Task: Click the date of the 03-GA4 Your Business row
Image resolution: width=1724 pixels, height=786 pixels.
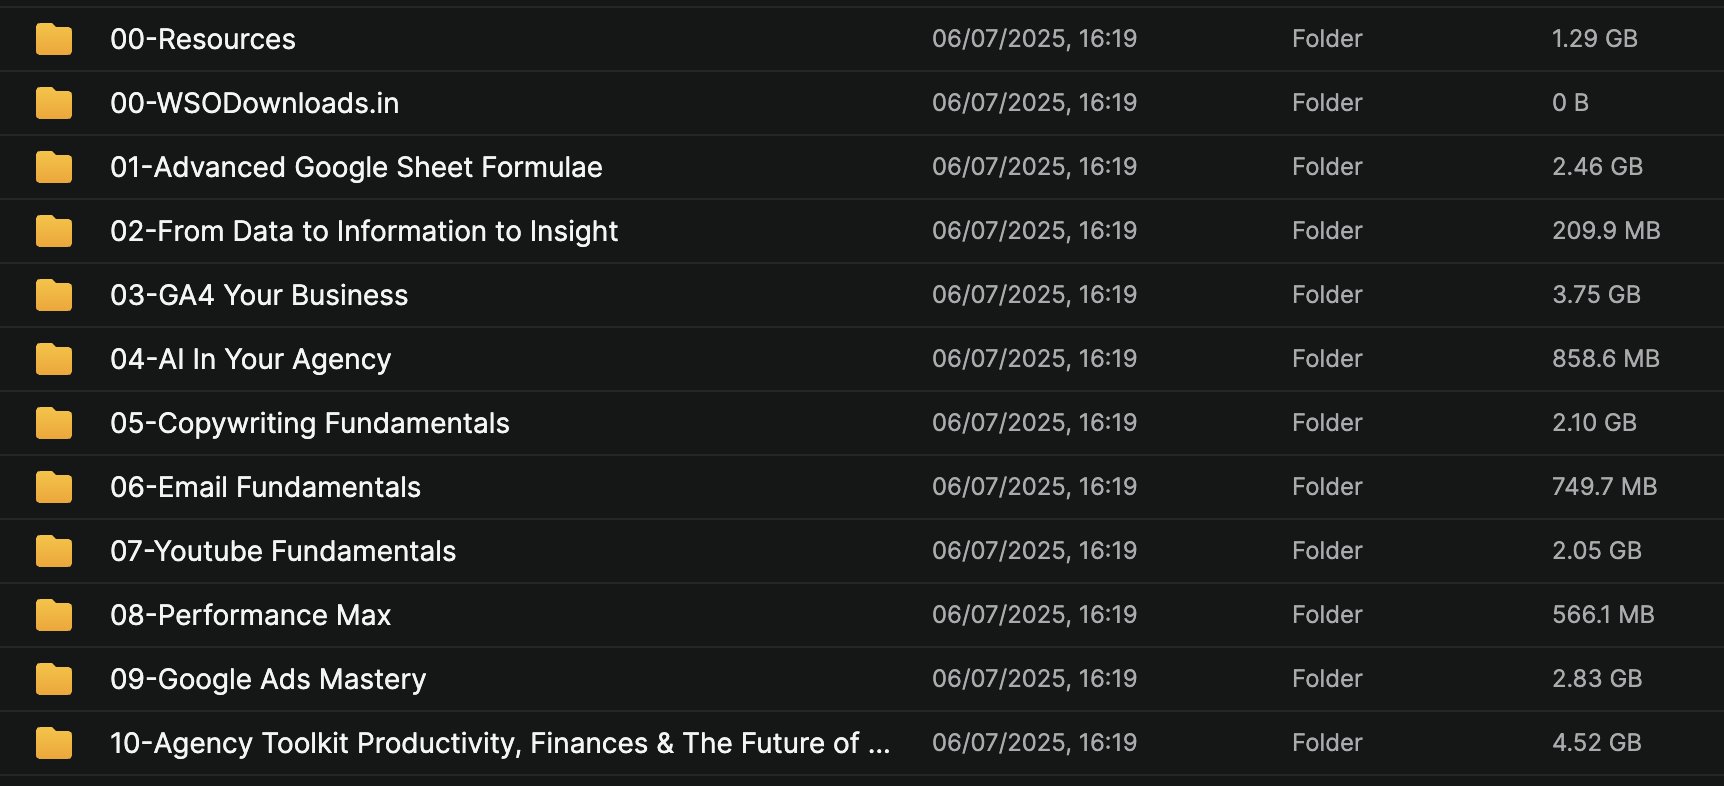Action: click(1034, 295)
